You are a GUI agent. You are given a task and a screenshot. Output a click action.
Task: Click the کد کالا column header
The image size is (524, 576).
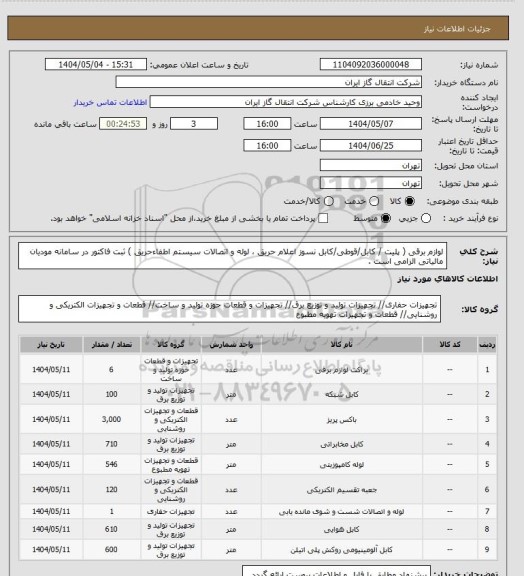click(x=450, y=345)
